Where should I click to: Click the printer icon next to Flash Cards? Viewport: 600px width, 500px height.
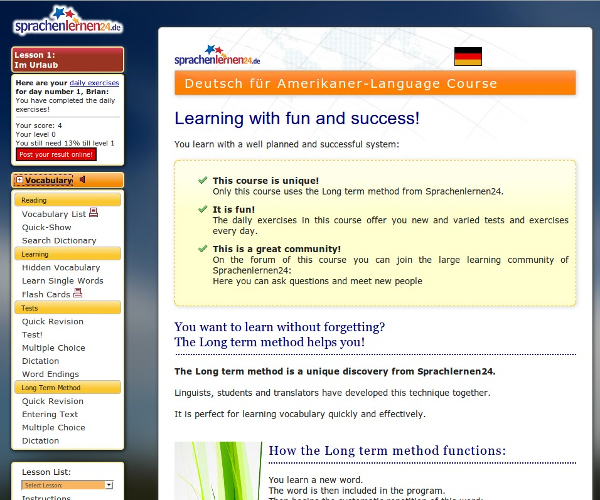coord(78,293)
